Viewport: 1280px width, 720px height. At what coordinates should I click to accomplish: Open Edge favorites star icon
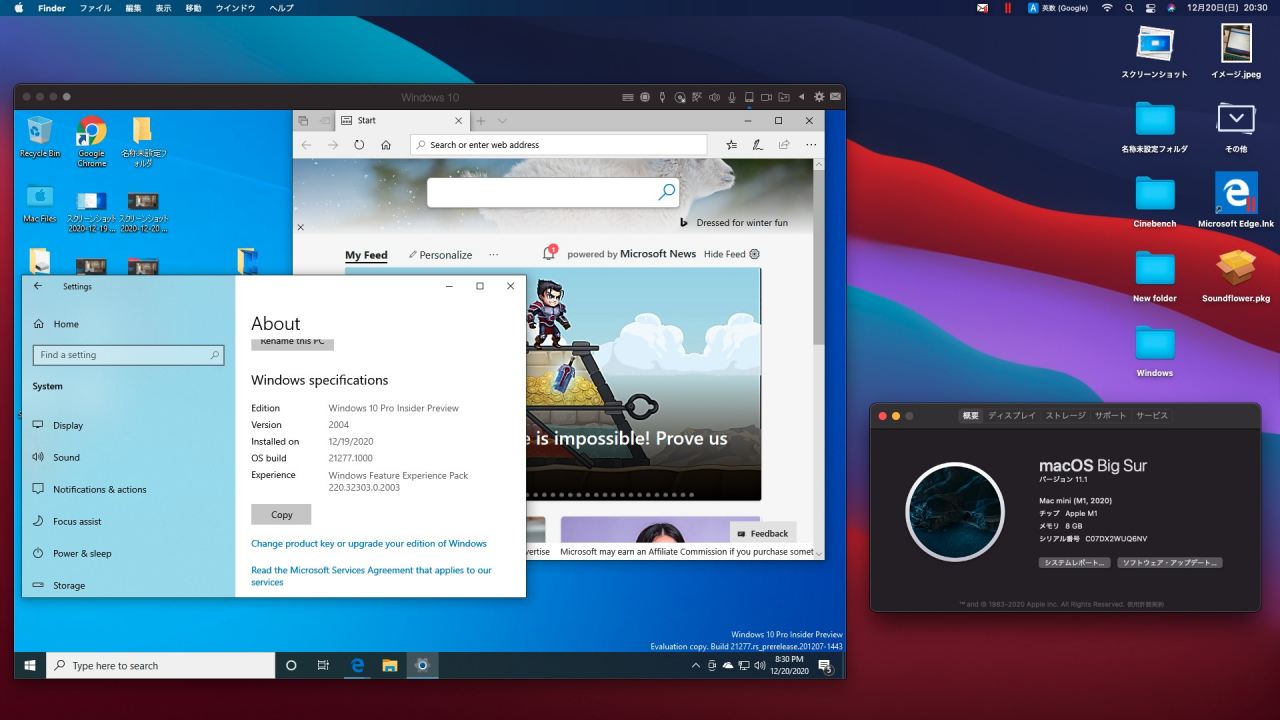732,145
